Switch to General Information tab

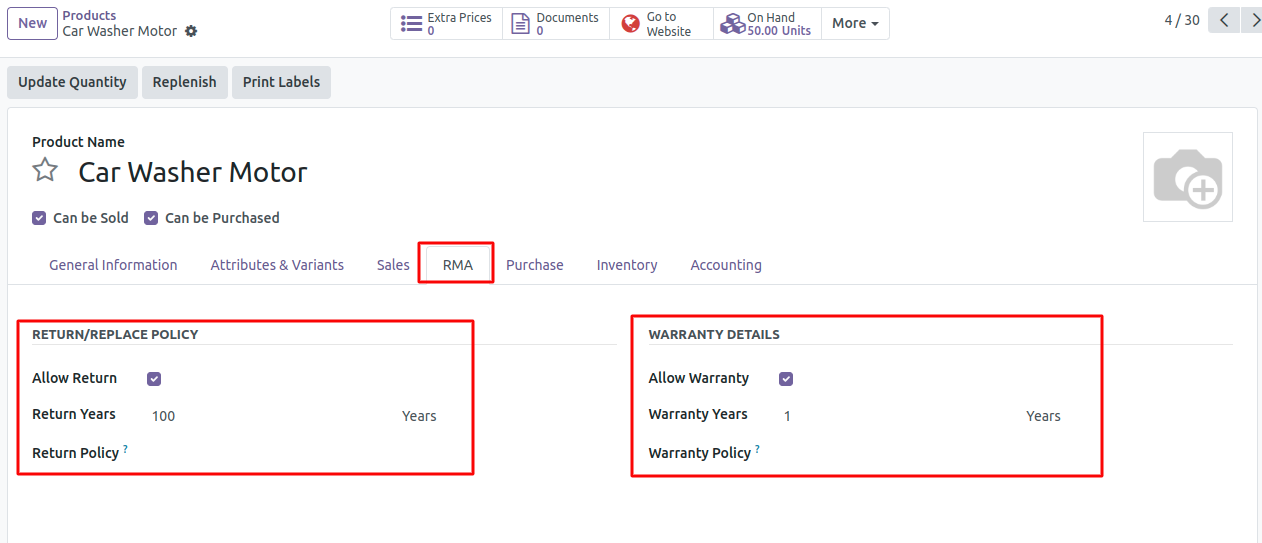point(113,265)
